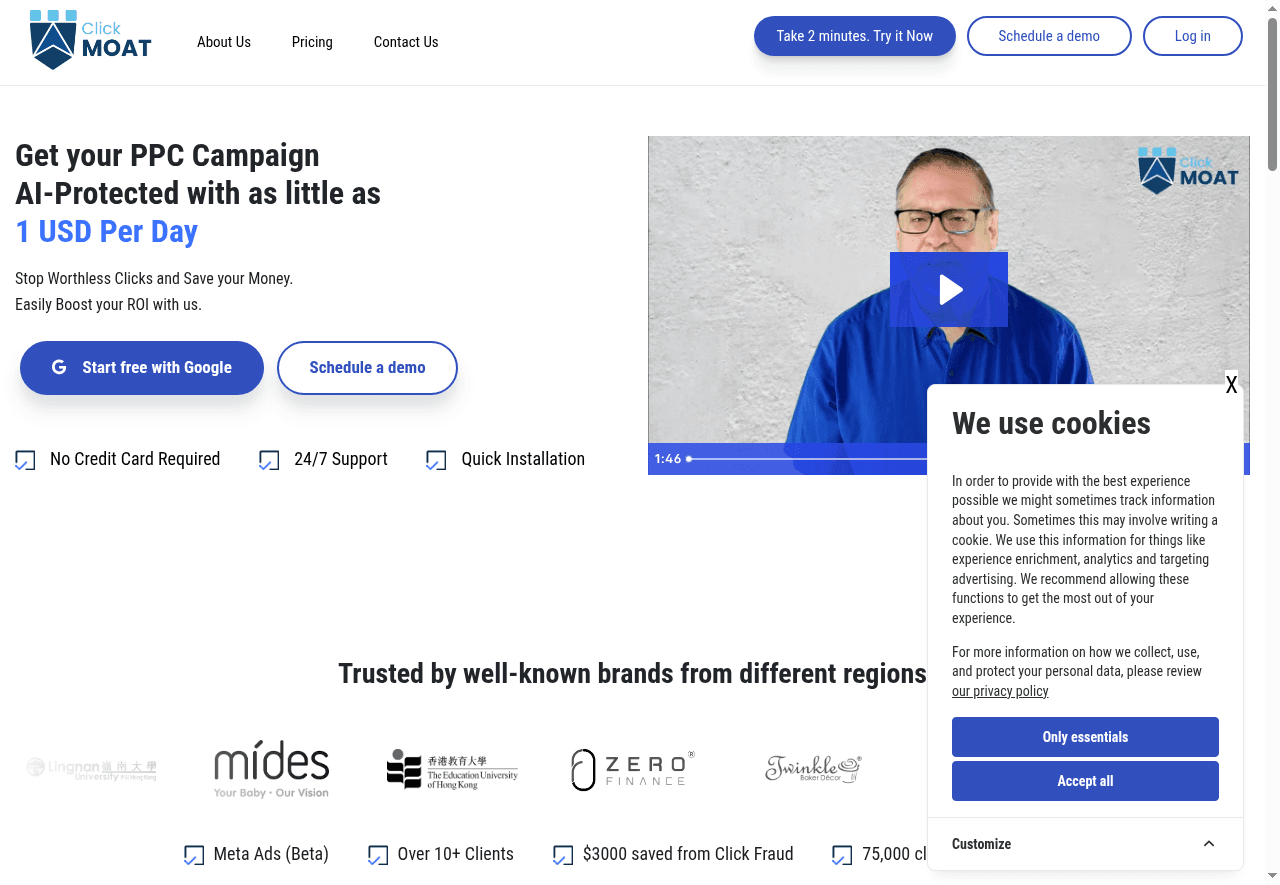Open our privacy policy link
The height and width of the screenshot is (885, 1280).
pos(1000,691)
